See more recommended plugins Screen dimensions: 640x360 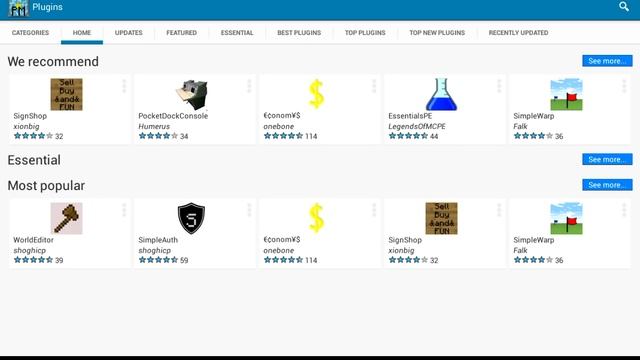[x=607, y=61]
